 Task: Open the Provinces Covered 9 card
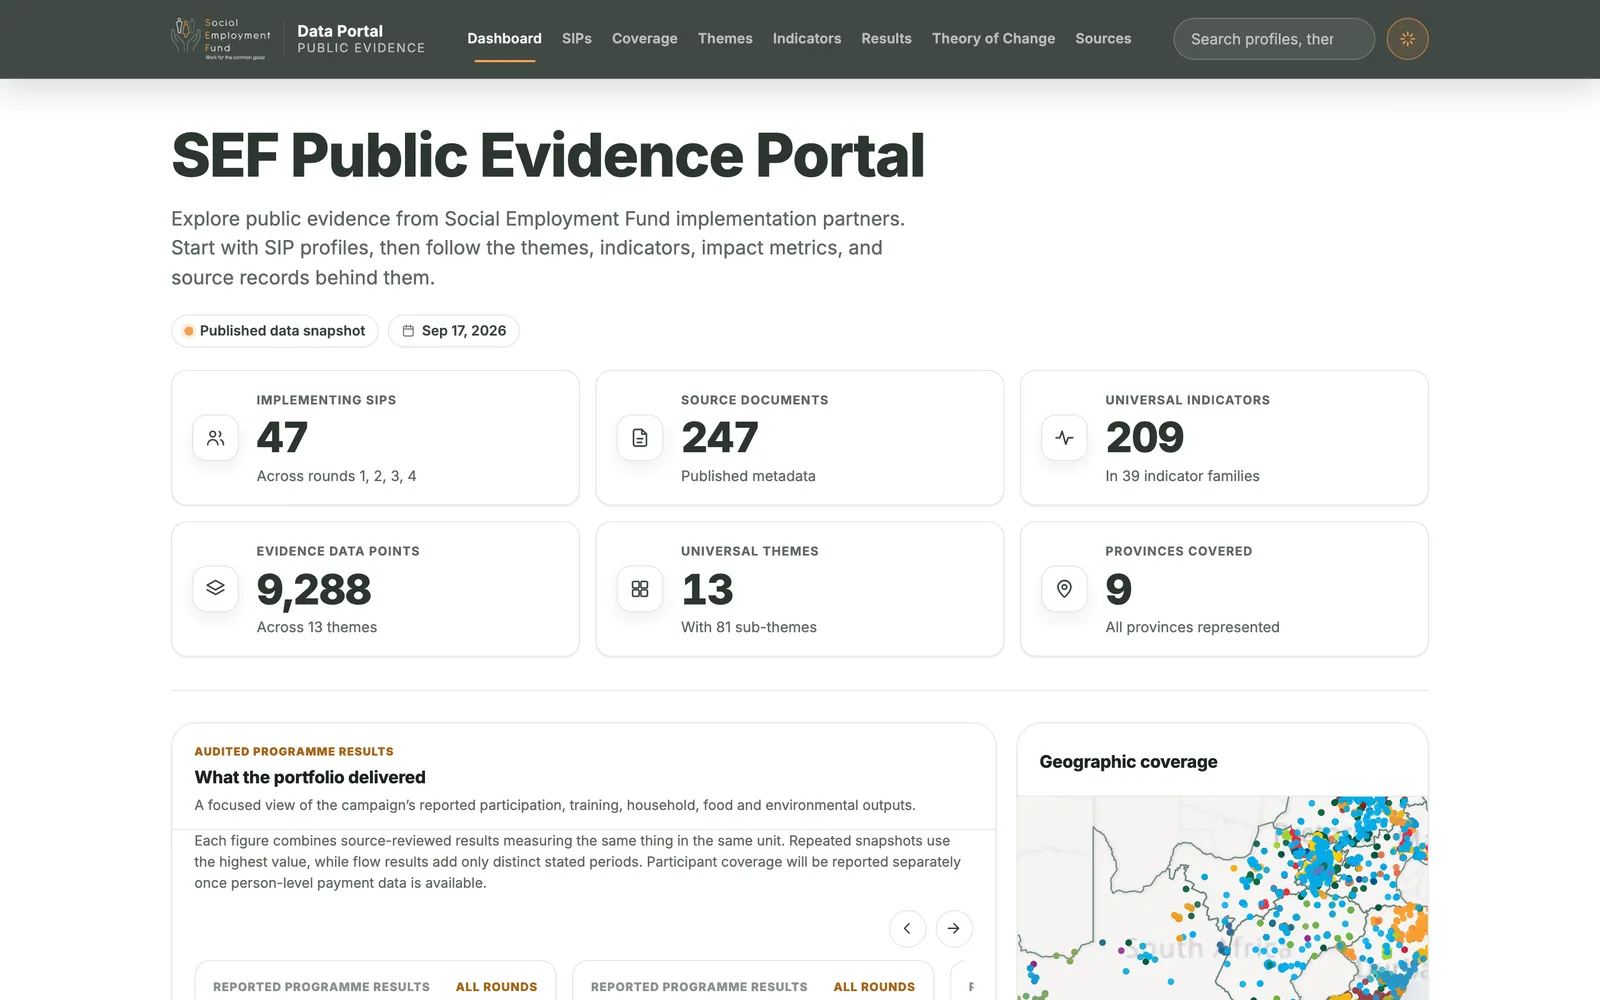click(x=1224, y=589)
